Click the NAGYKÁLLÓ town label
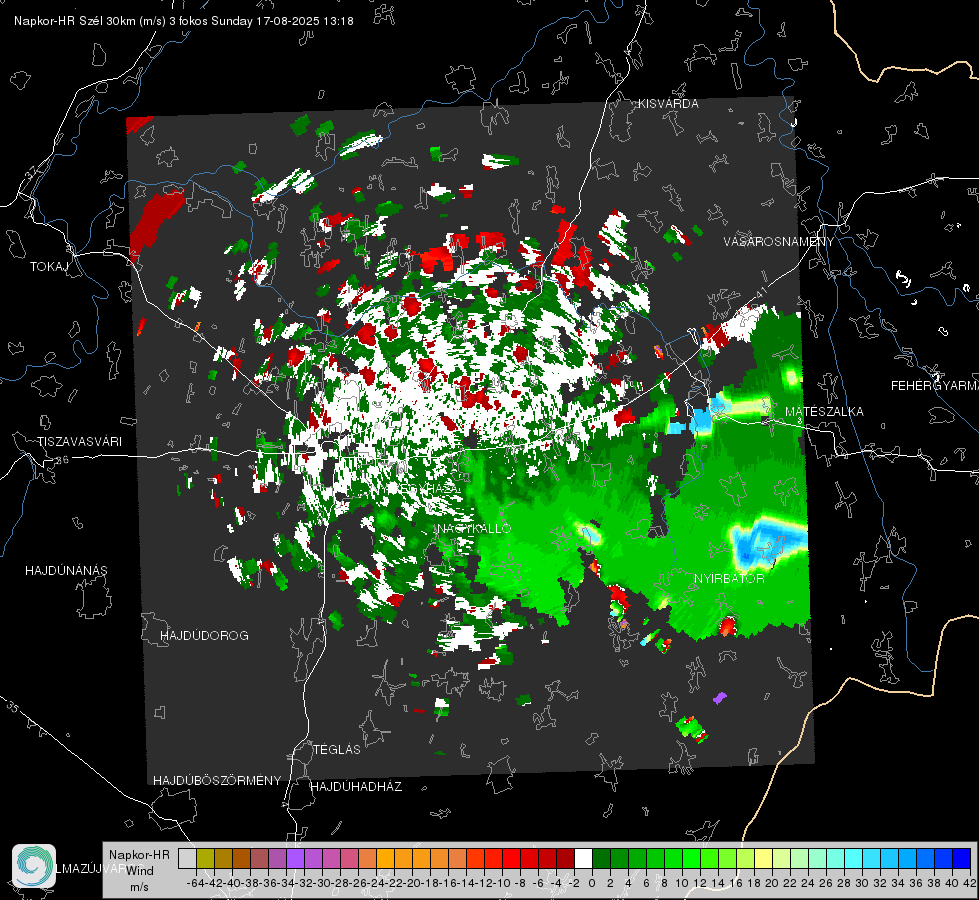The image size is (979, 900). [x=475, y=528]
